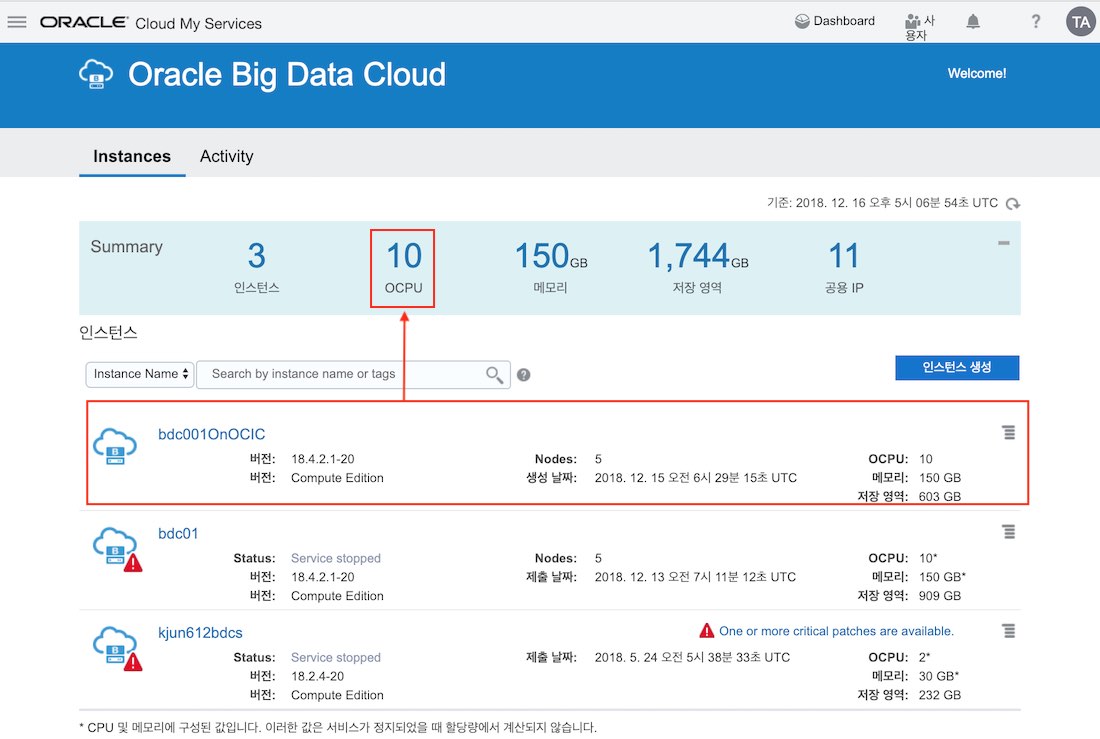Open the navigation hamburger menu
The width and height of the screenshot is (1100, 739).
[17, 21]
